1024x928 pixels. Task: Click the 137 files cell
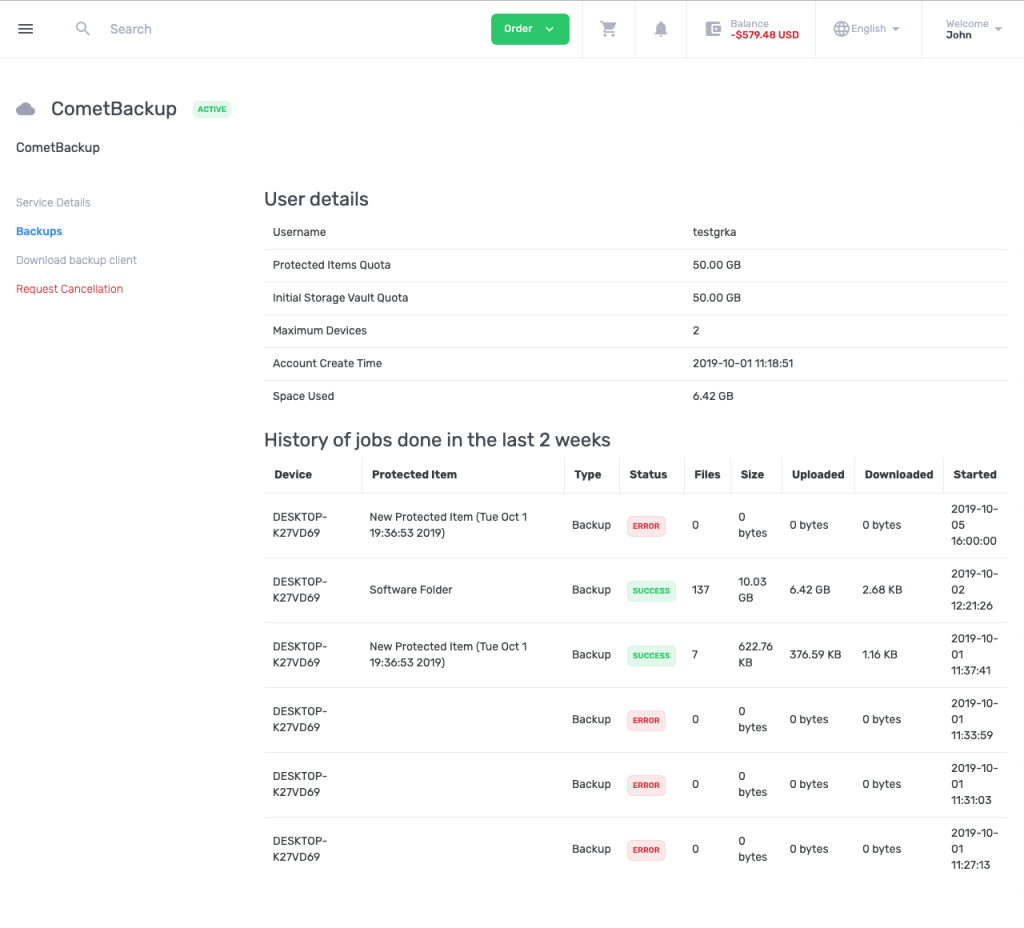701,590
